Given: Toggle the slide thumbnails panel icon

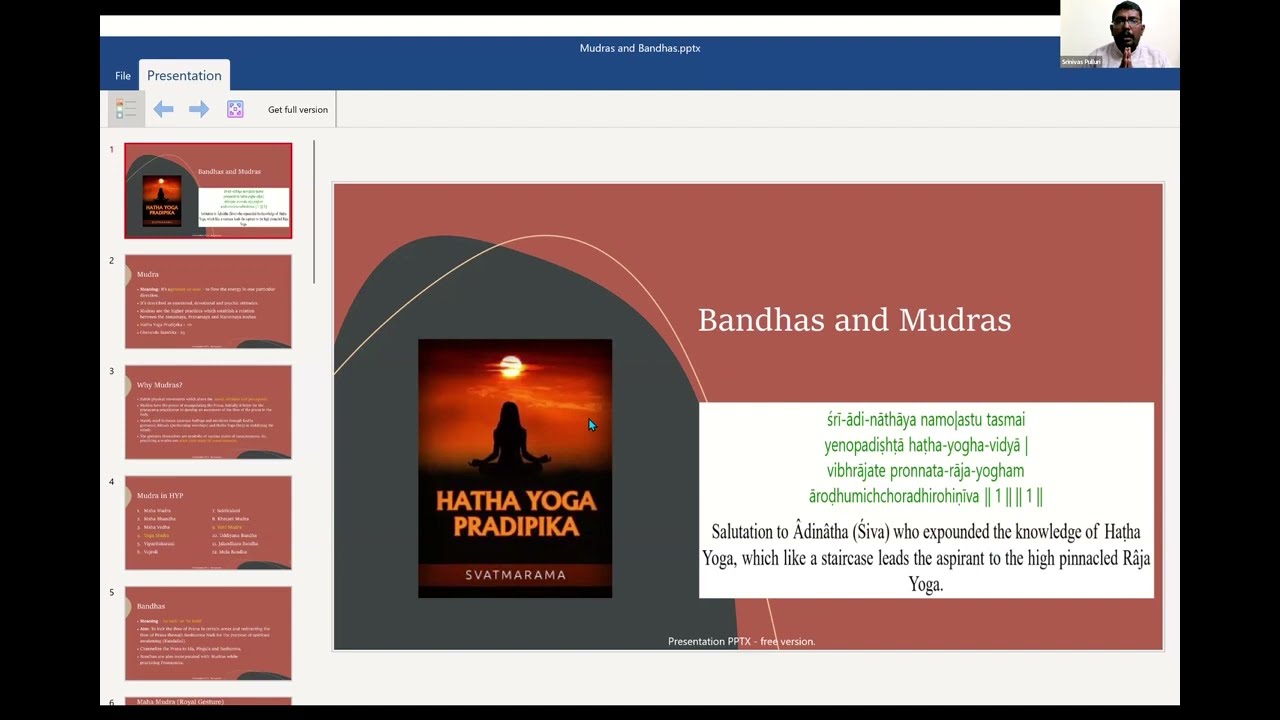Looking at the screenshot, I should pyautogui.click(x=126, y=109).
